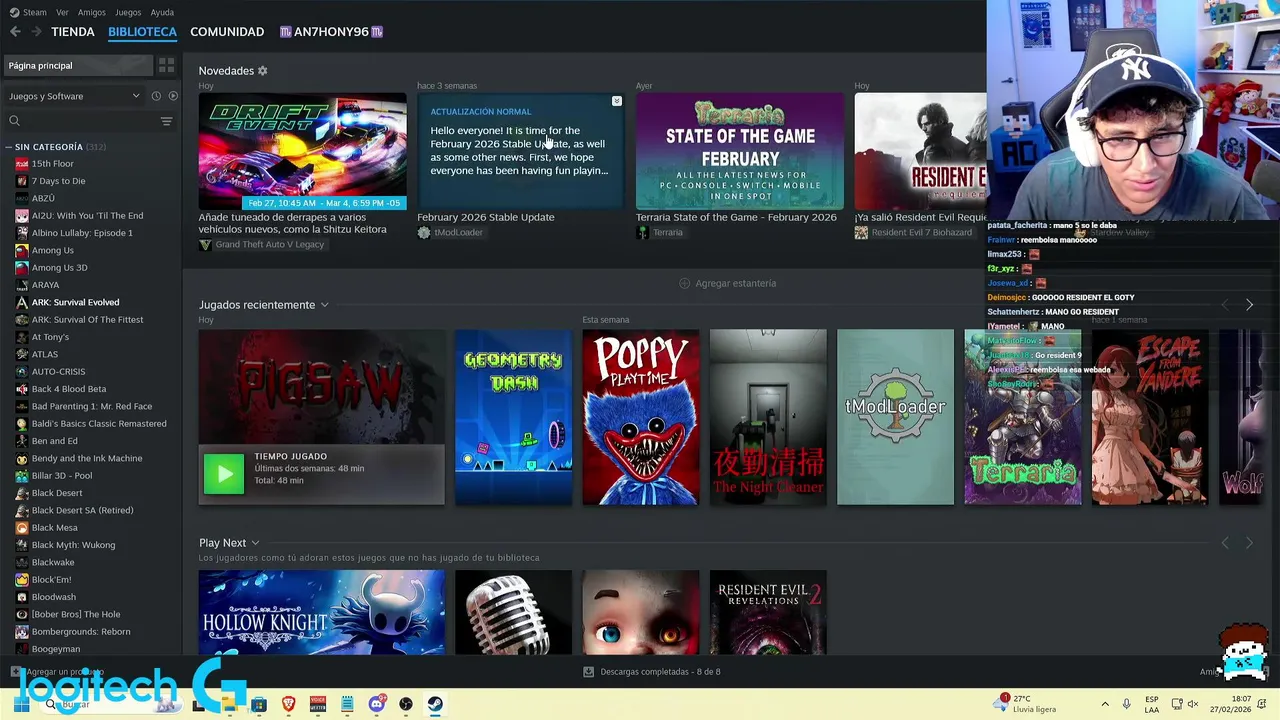
Task: Switch to the TIENDA tab
Action: tap(73, 32)
